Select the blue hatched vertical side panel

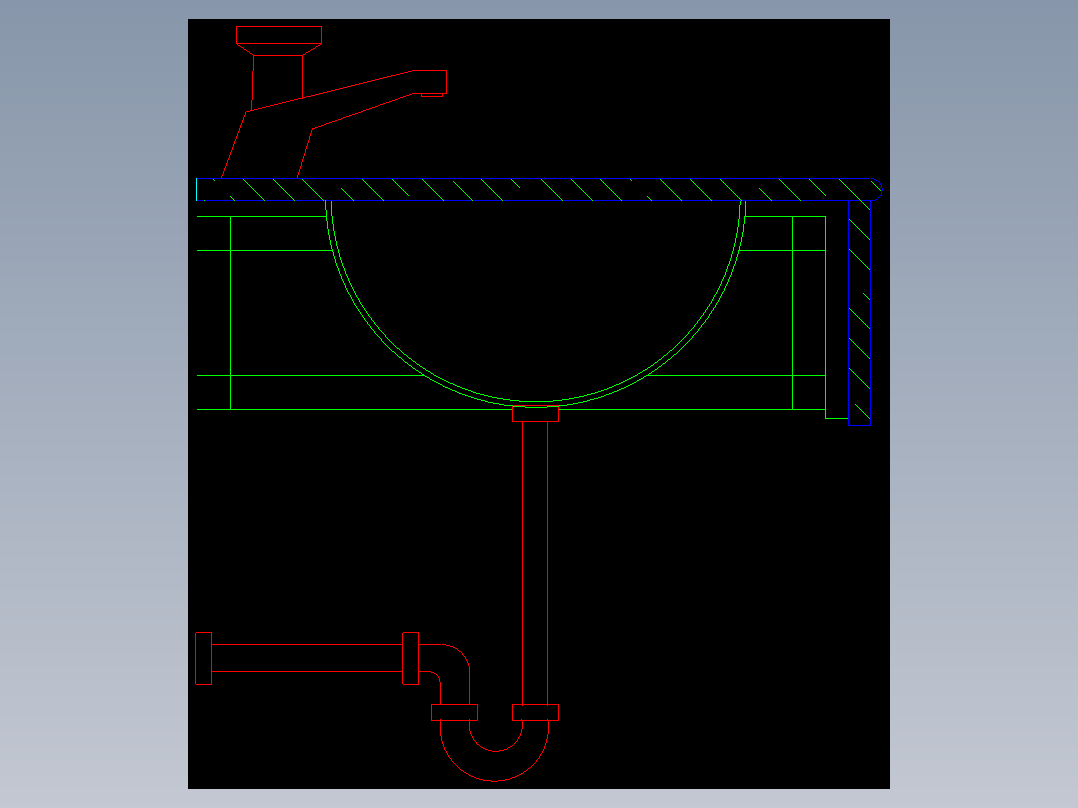pos(859,313)
